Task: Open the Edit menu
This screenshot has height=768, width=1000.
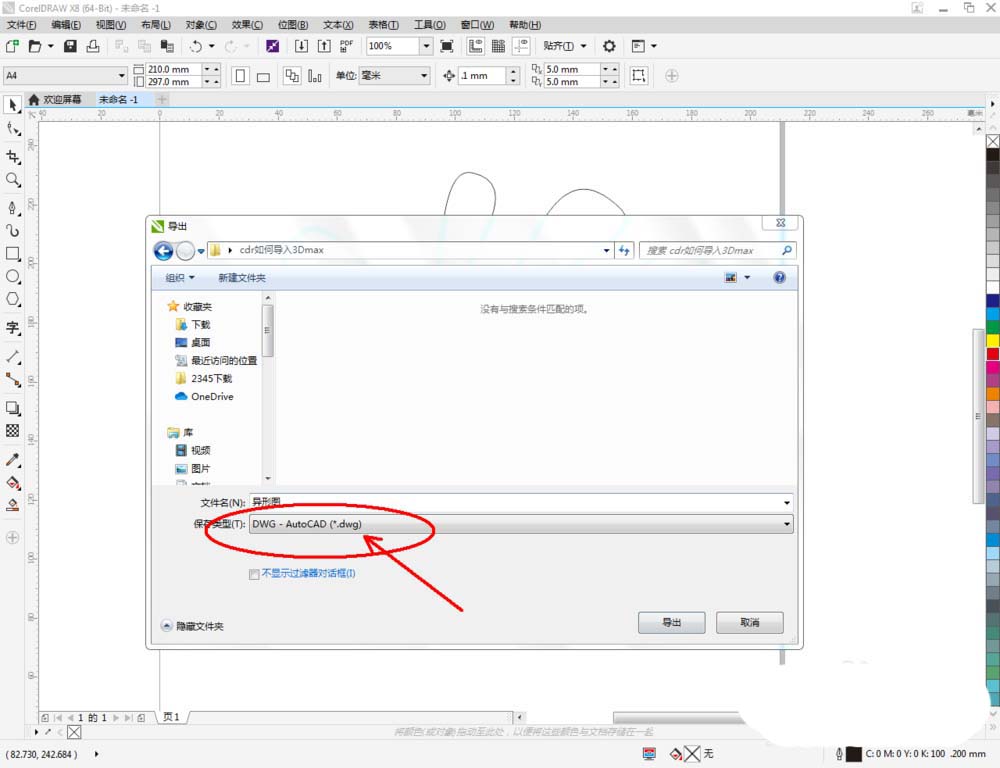Action: coord(66,24)
